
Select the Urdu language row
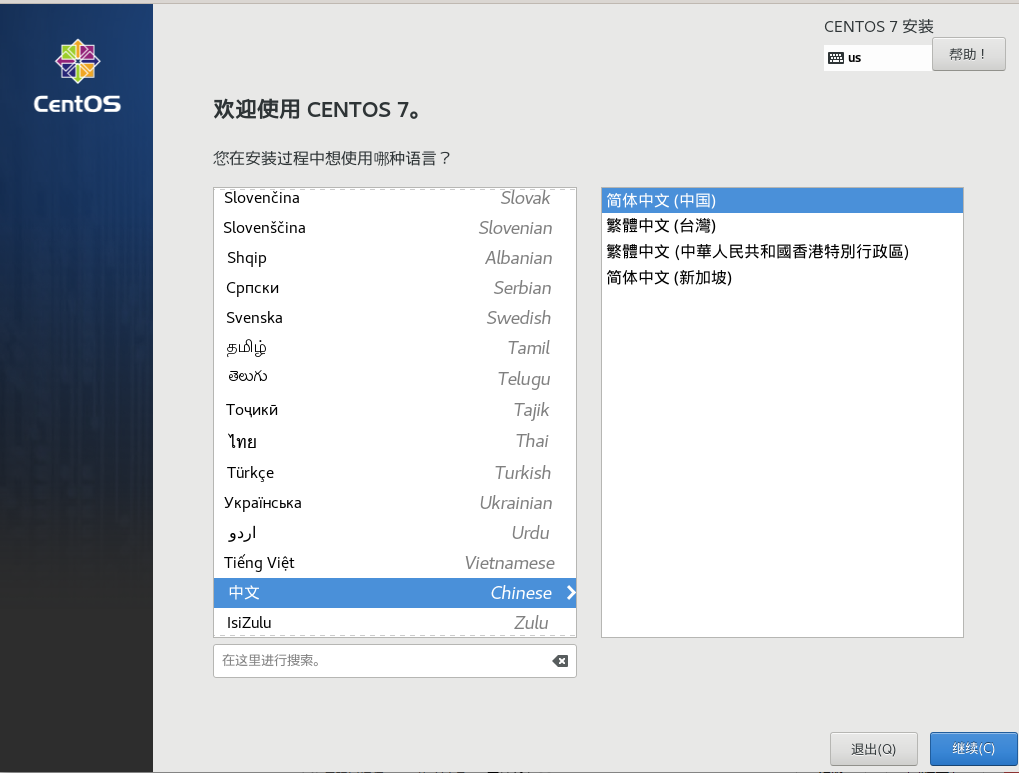[x=394, y=532]
